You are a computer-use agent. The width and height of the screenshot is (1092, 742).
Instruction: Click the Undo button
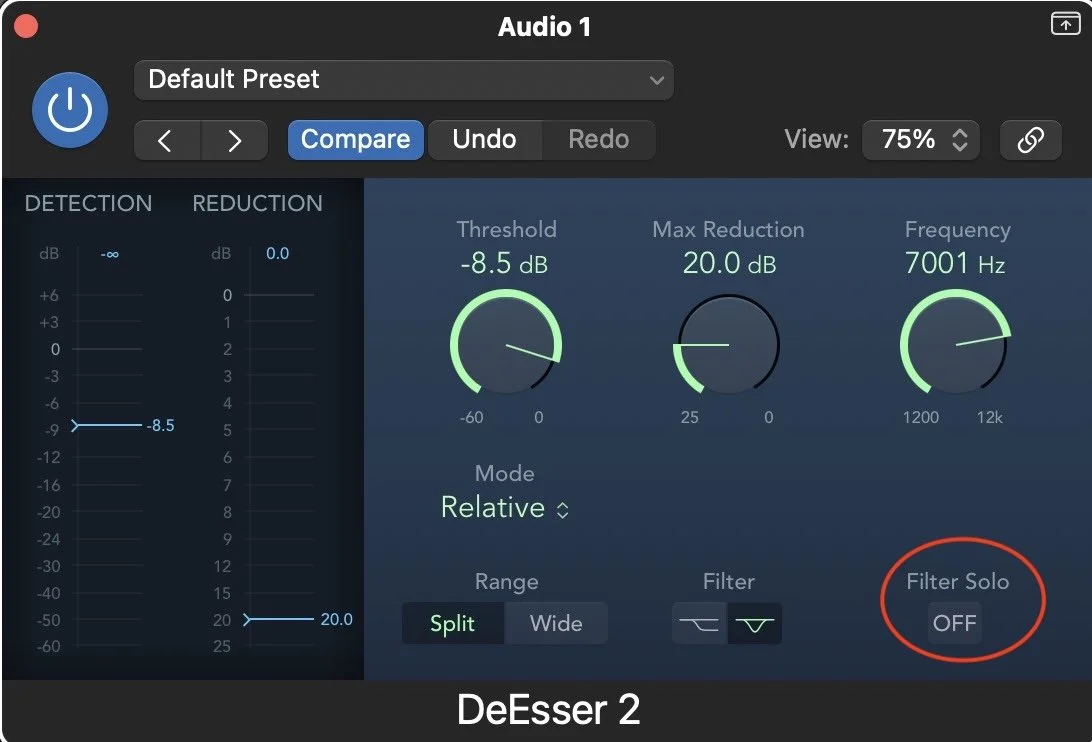485,140
